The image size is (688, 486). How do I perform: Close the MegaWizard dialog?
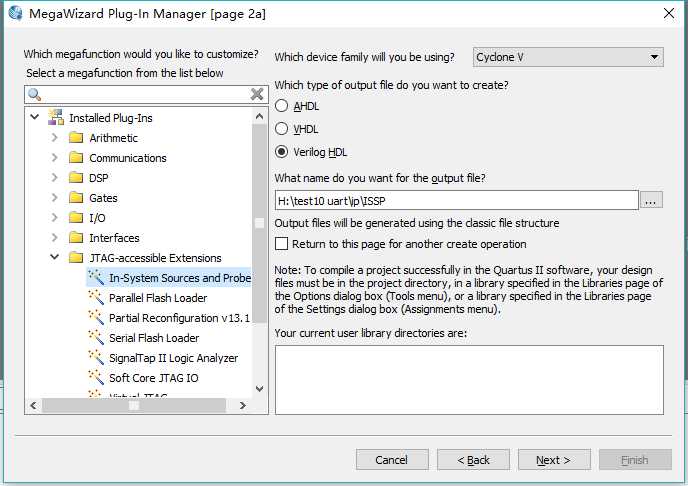[x=669, y=13]
